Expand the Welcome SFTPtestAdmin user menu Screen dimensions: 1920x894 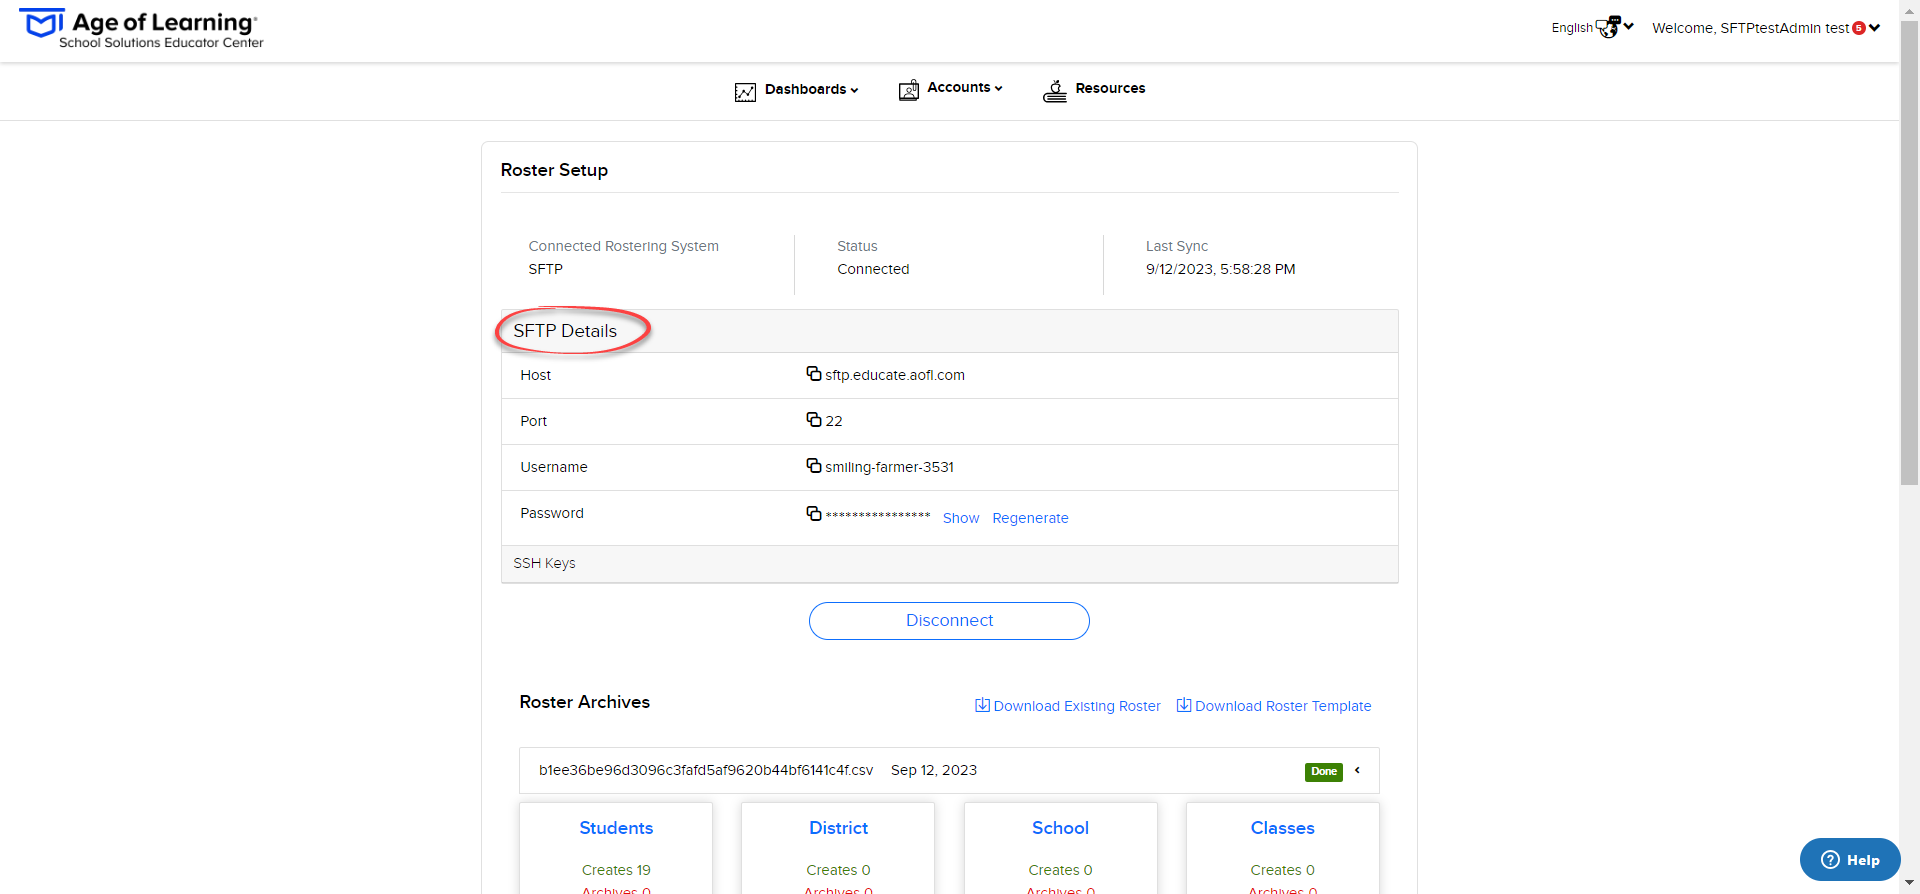click(1766, 28)
